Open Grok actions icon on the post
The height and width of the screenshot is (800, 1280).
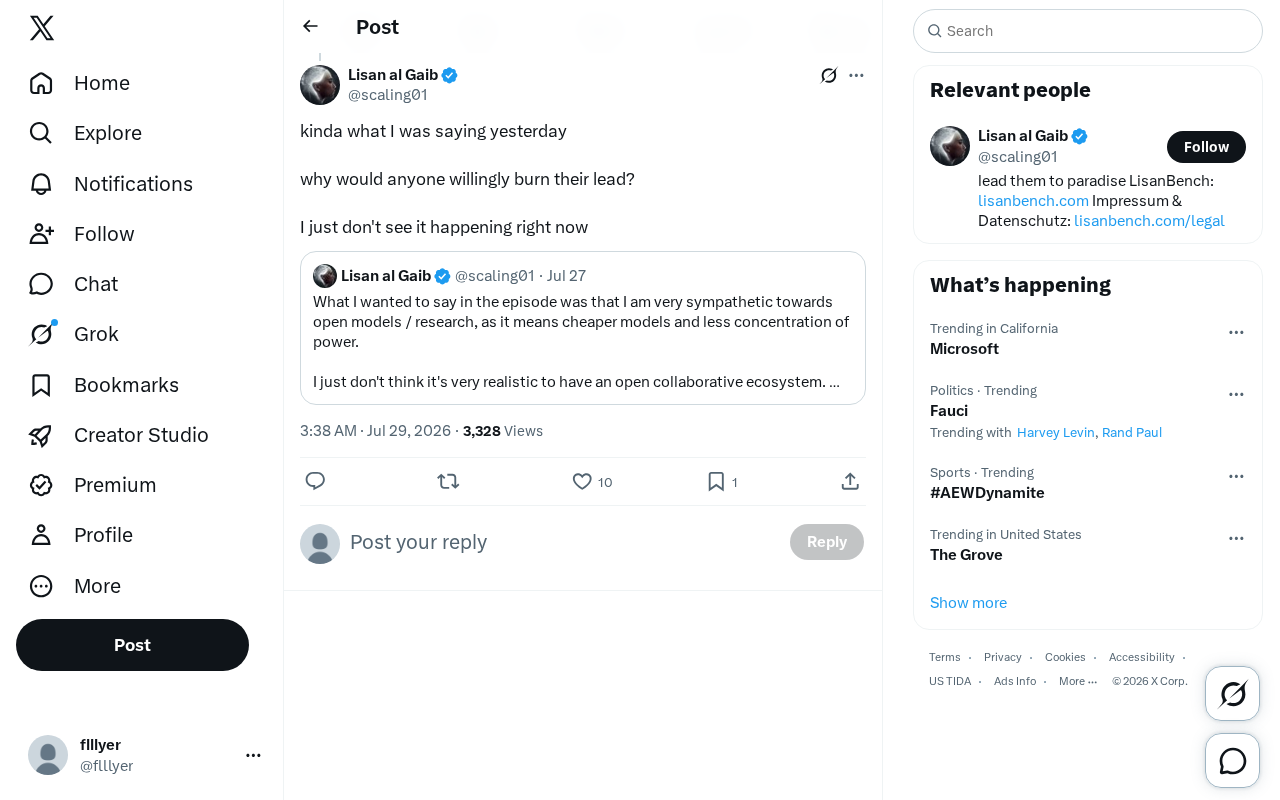click(x=829, y=75)
